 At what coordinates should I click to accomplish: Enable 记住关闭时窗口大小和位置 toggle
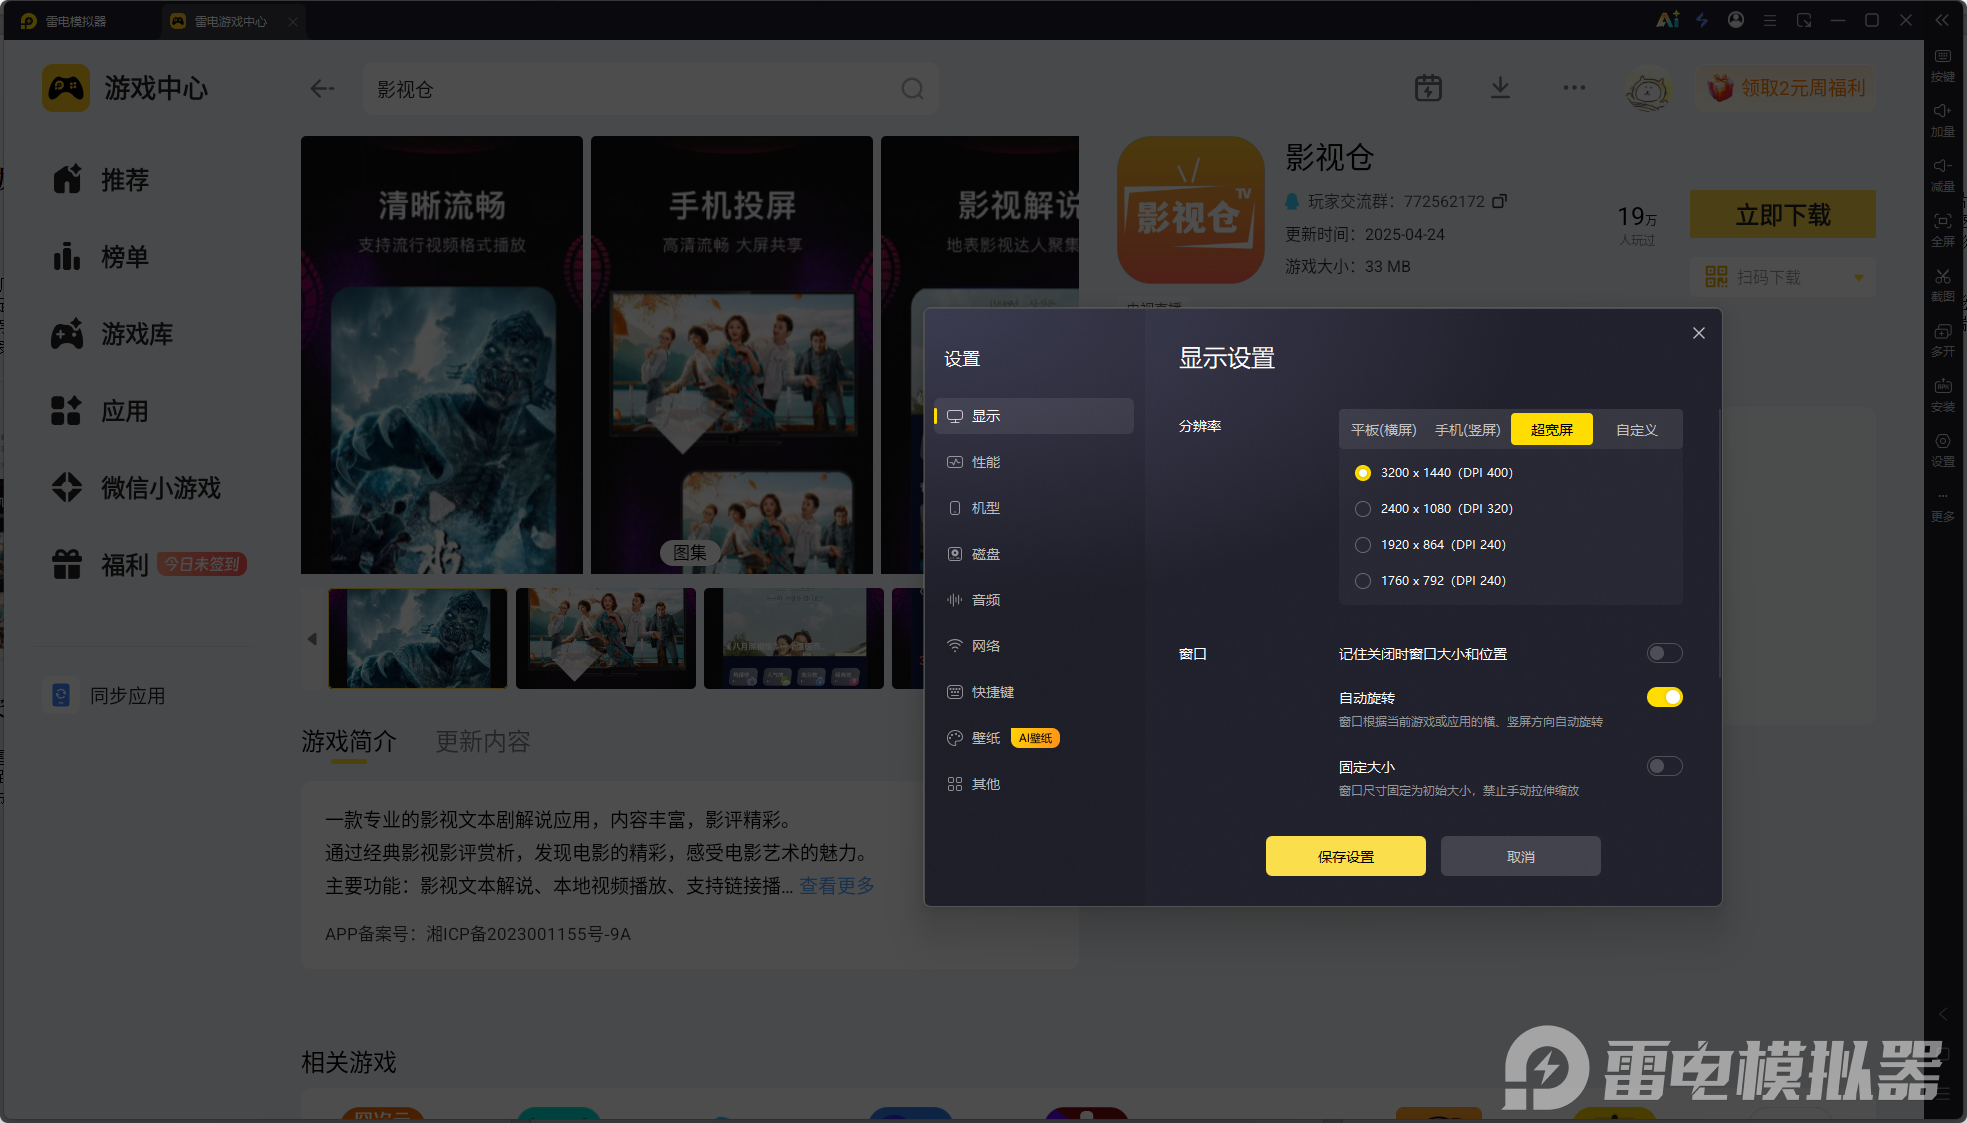1664,653
